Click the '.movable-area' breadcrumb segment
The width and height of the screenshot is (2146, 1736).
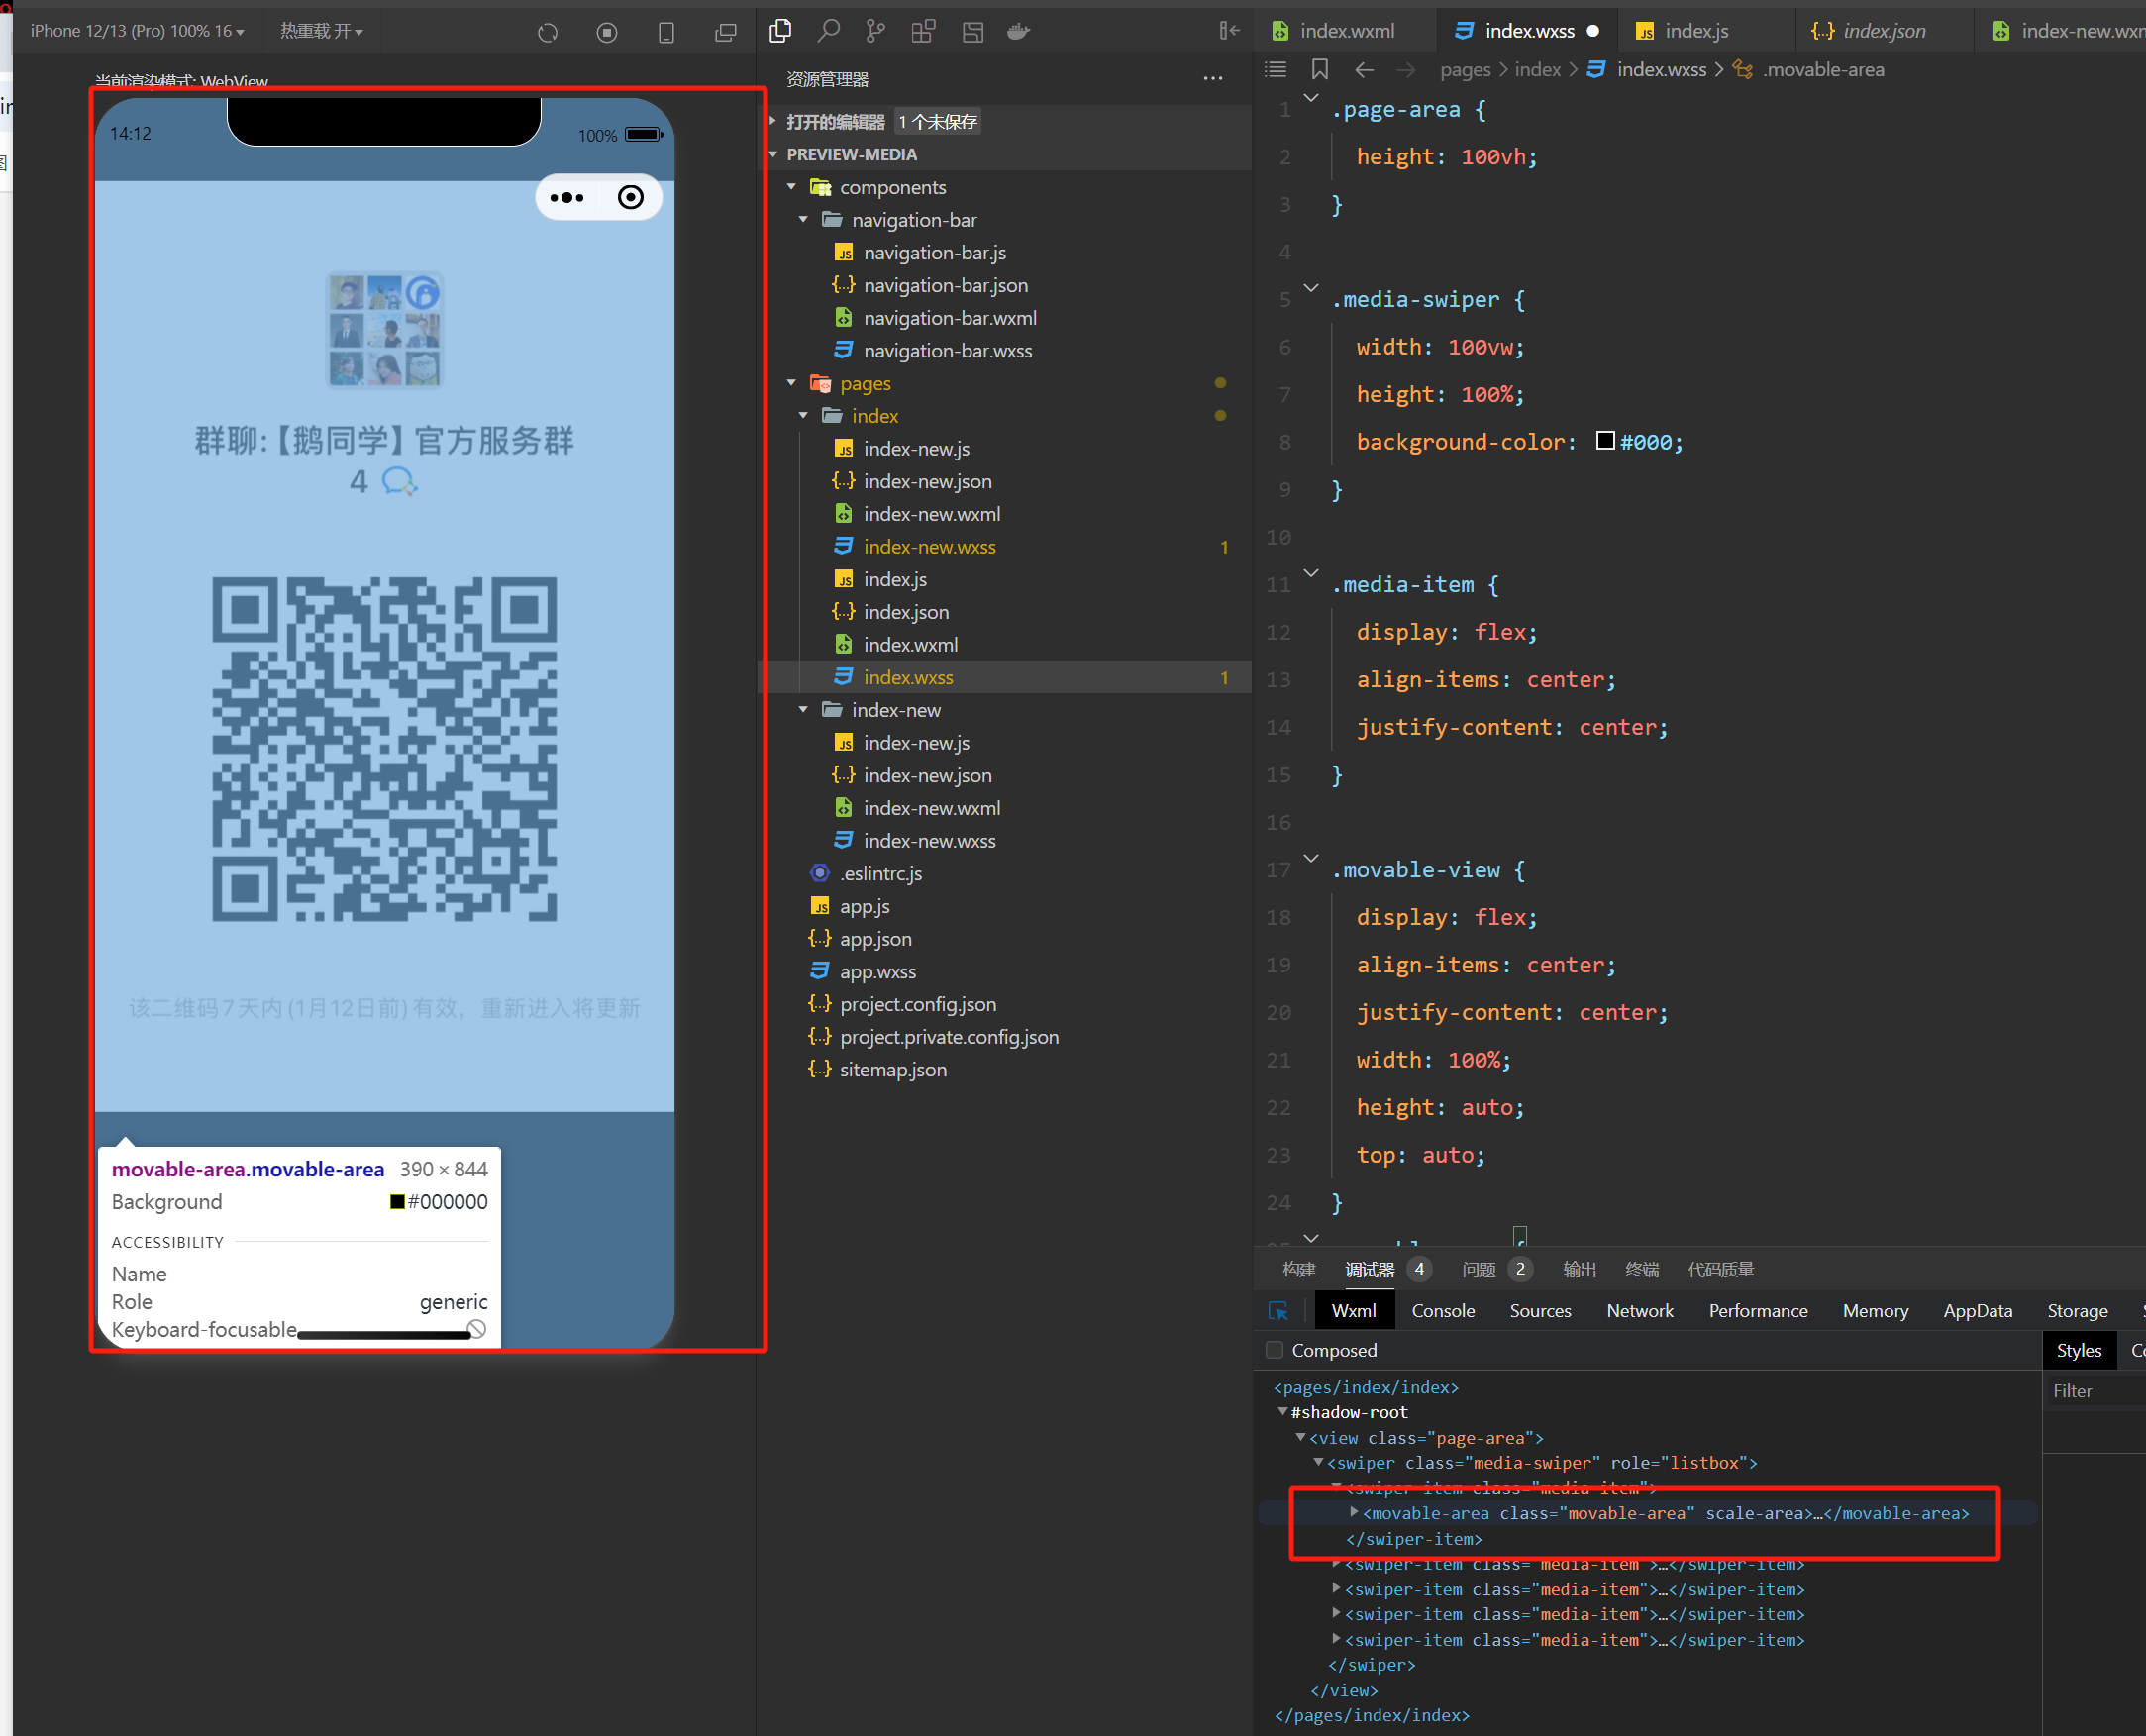pos(1823,69)
